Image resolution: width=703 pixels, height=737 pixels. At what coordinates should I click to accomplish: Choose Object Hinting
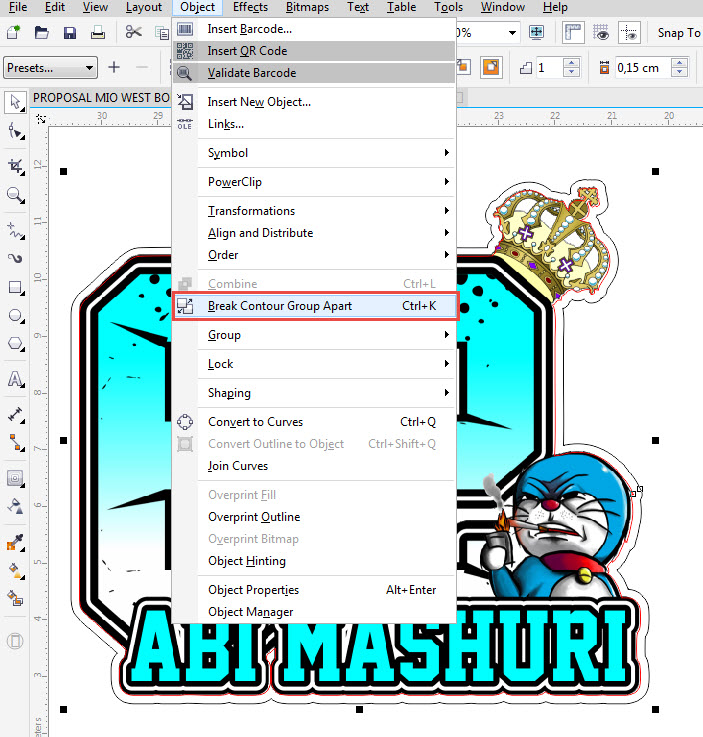(315, 561)
